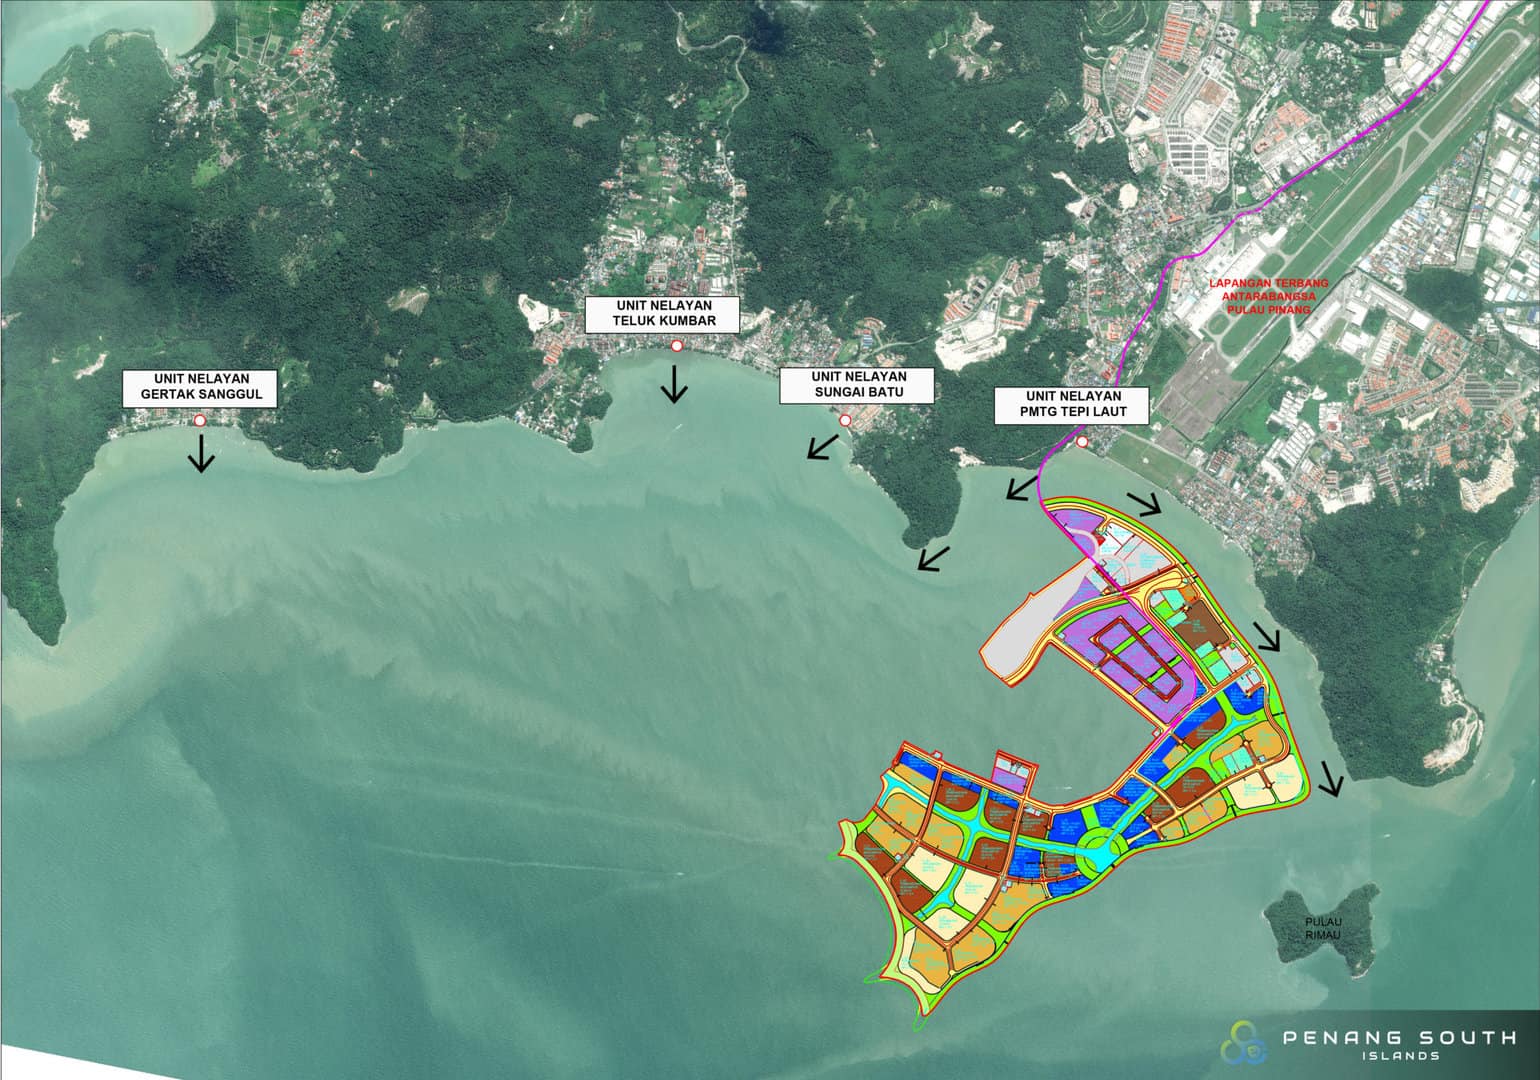Image resolution: width=1540 pixels, height=1080 pixels.
Task: Open the UNIT NELAYAN GERTAK SANGGUL label
Action: tap(200, 388)
